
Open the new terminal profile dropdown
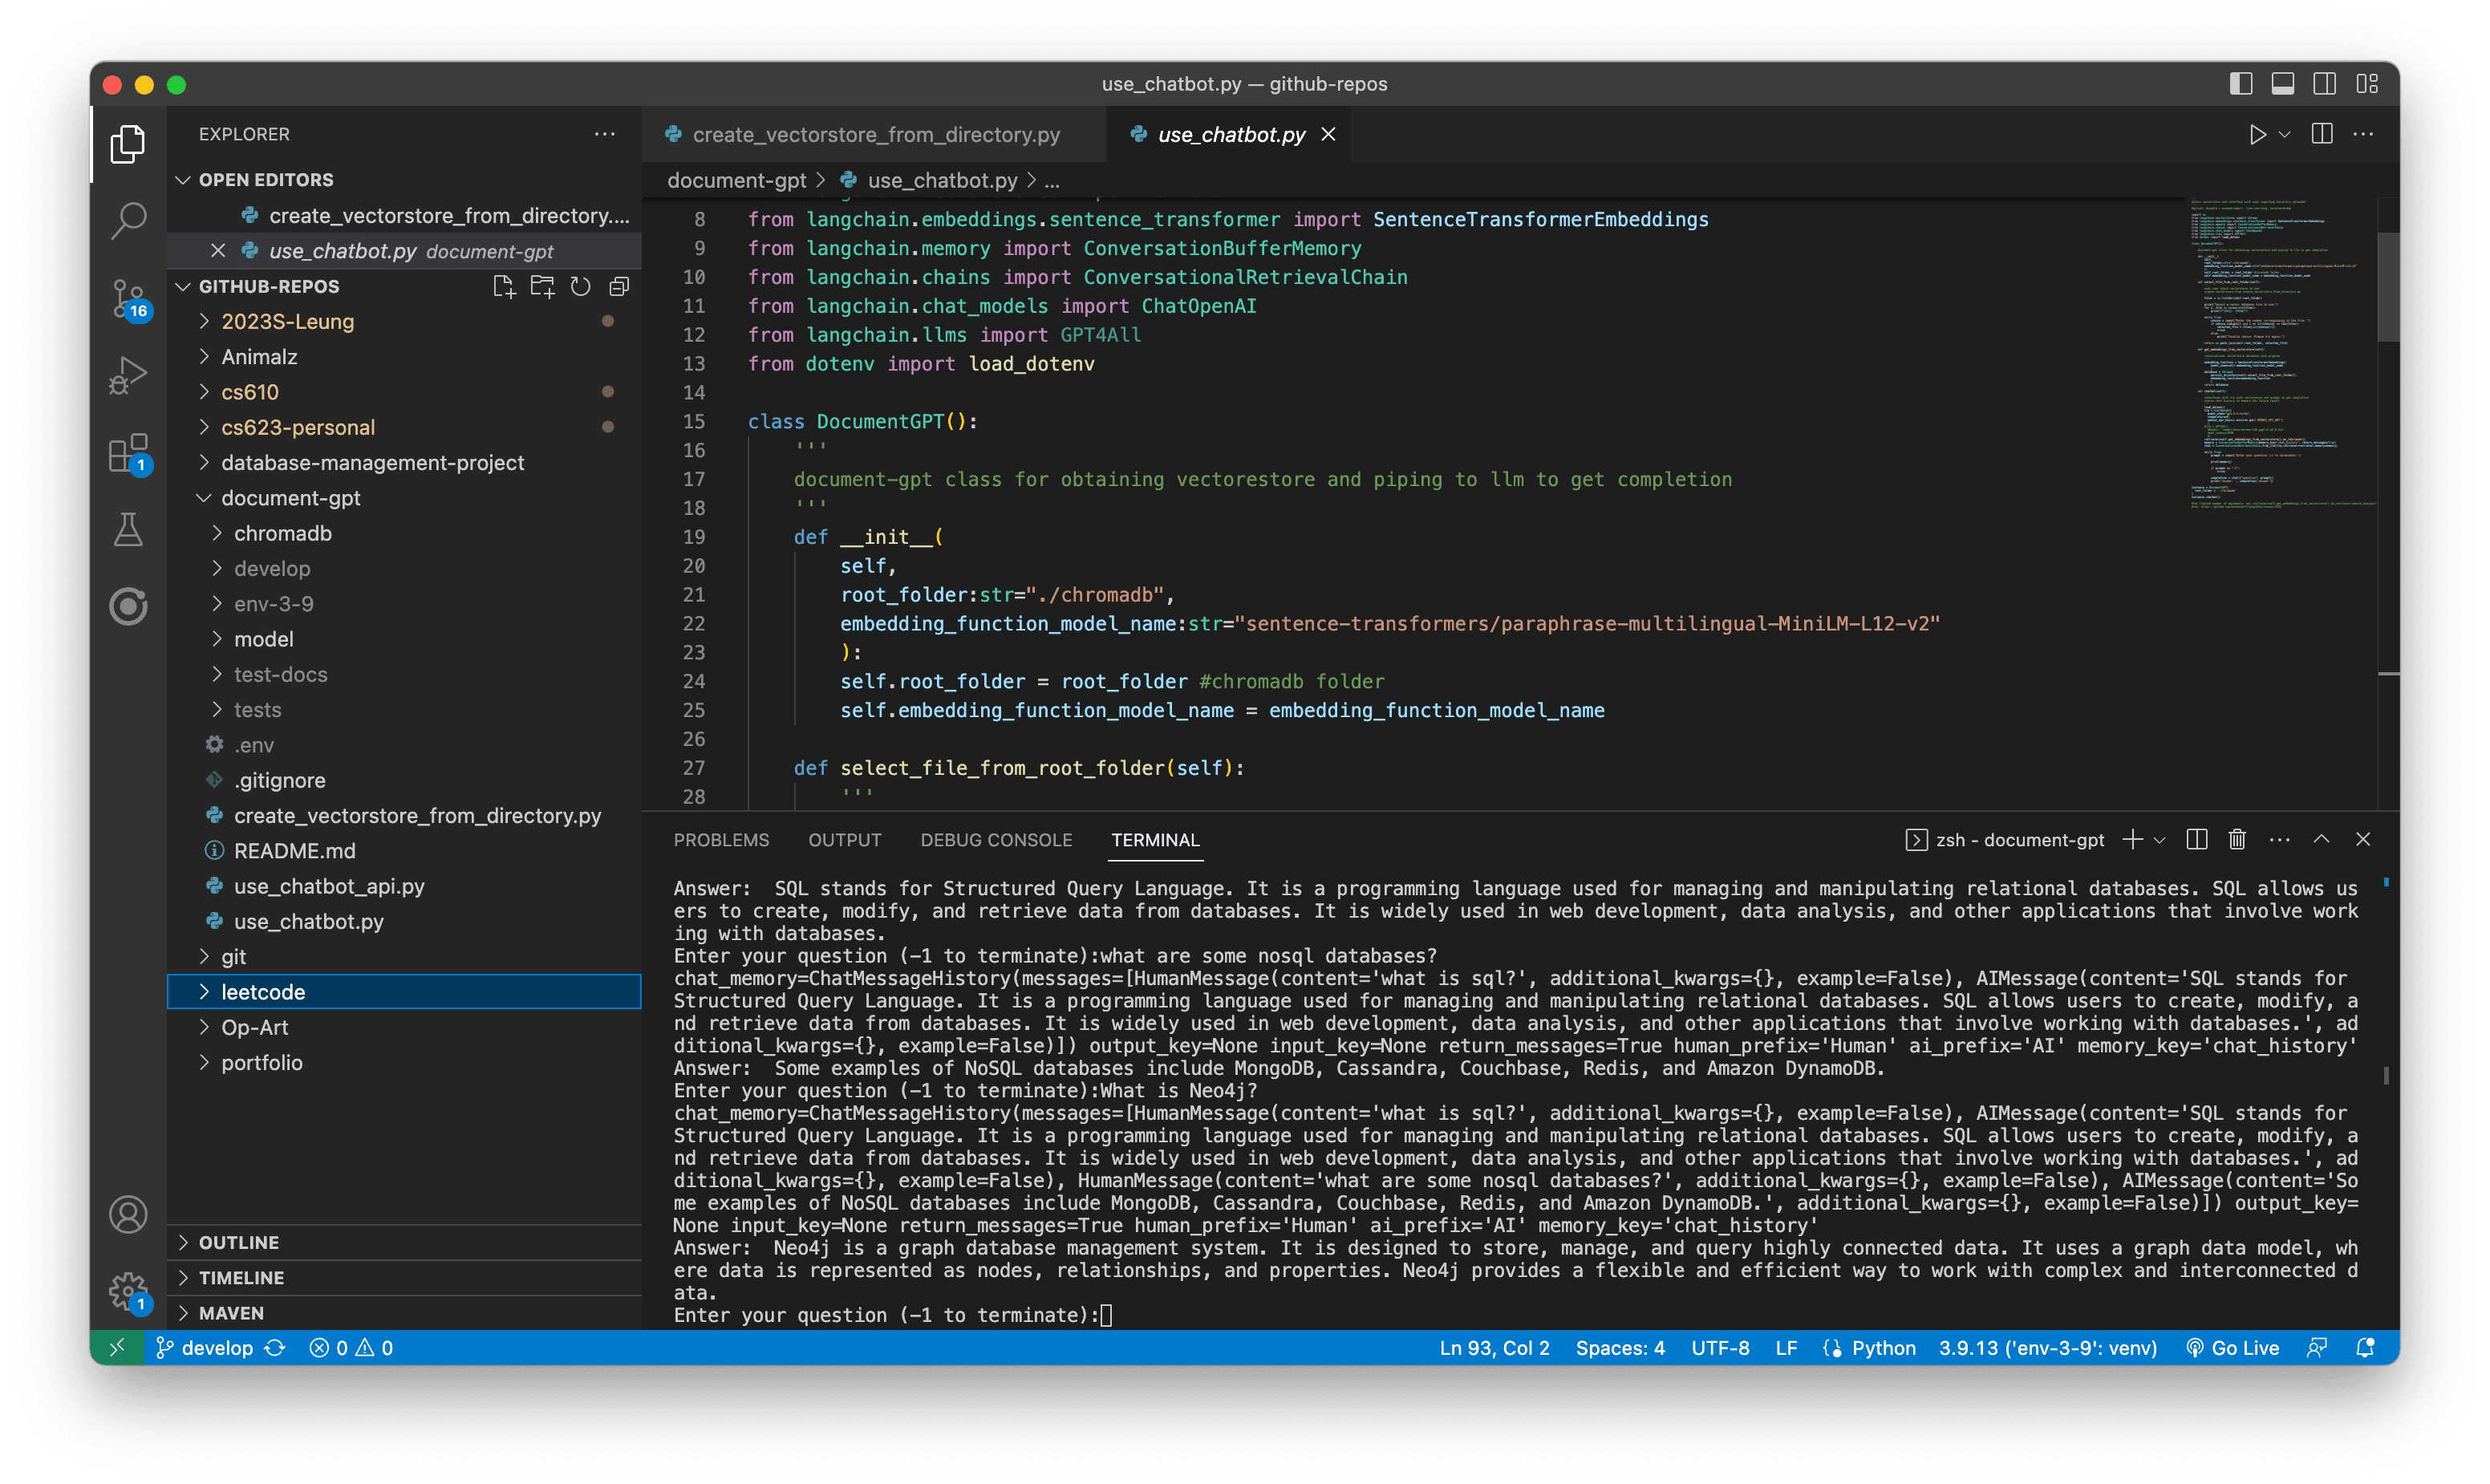(2160, 840)
